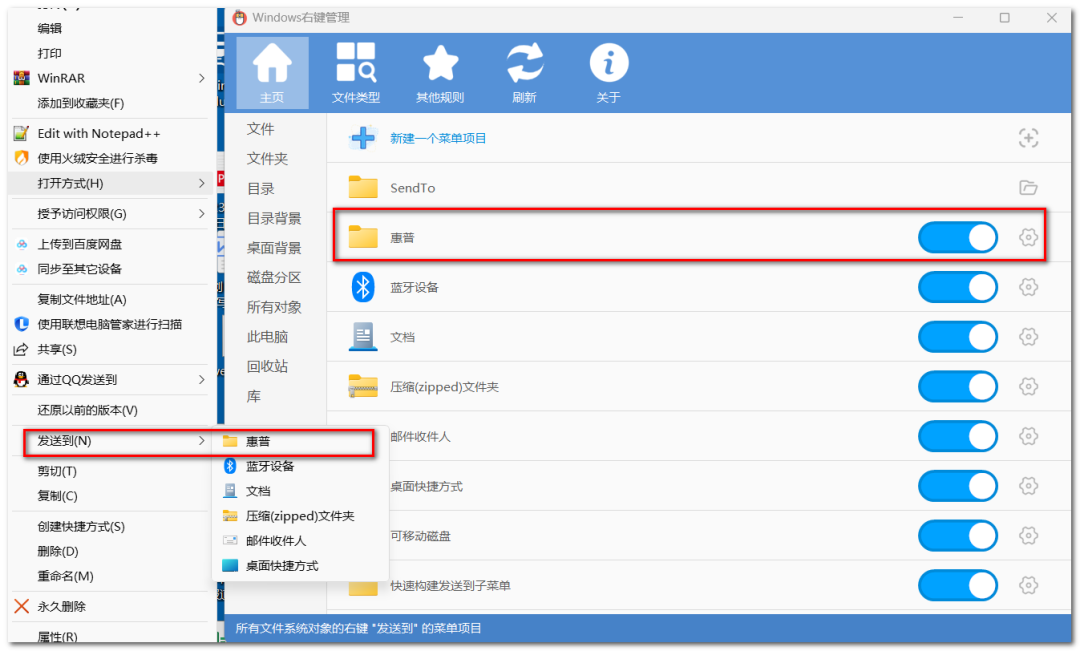The height and width of the screenshot is (651, 1080).
Task: Click the SendTo folder icon
Action: (362, 187)
